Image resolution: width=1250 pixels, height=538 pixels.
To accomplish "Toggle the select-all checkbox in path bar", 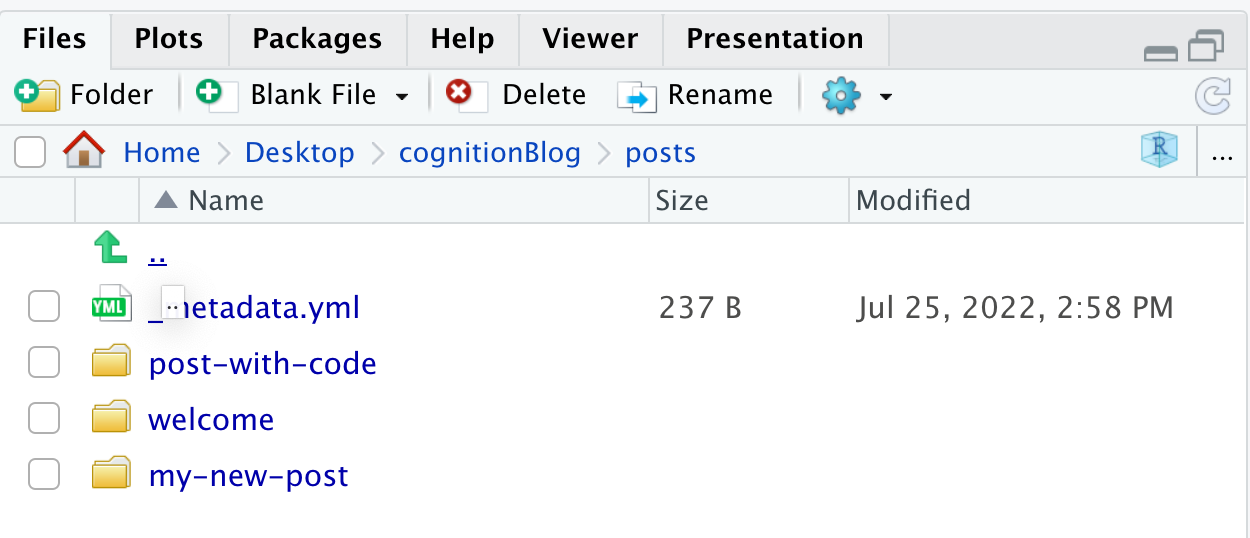I will (x=30, y=152).
